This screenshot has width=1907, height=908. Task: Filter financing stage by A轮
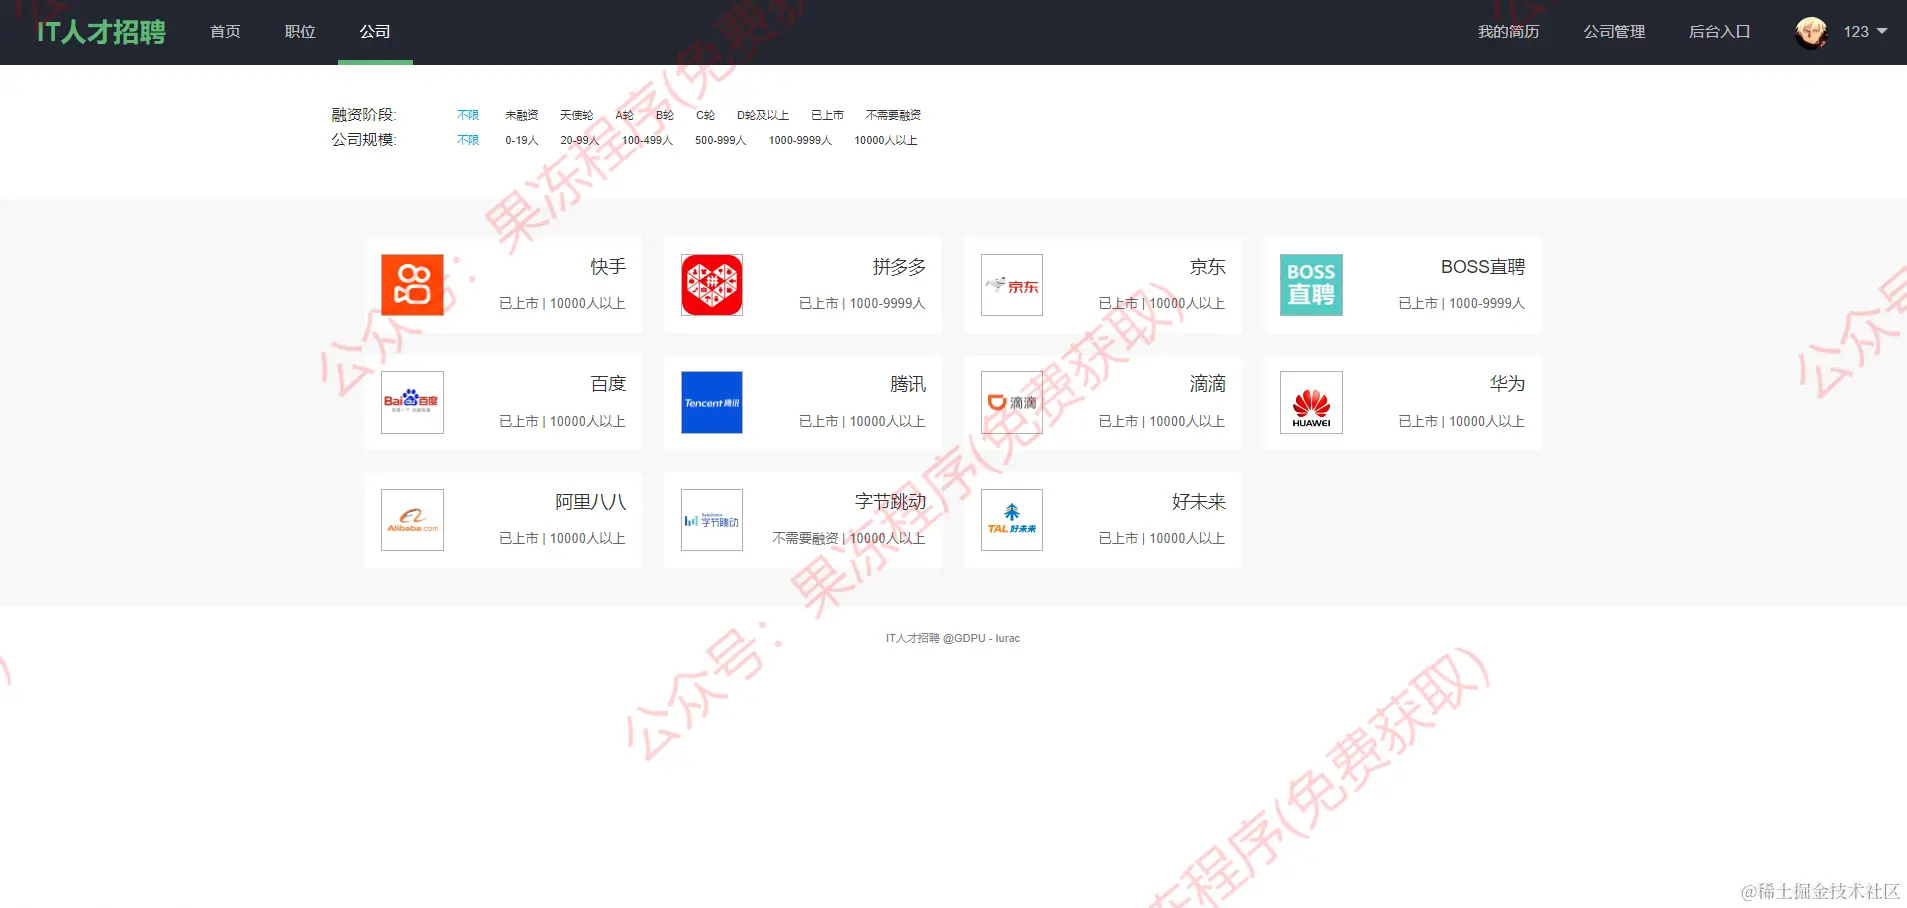tap(625, 115)
